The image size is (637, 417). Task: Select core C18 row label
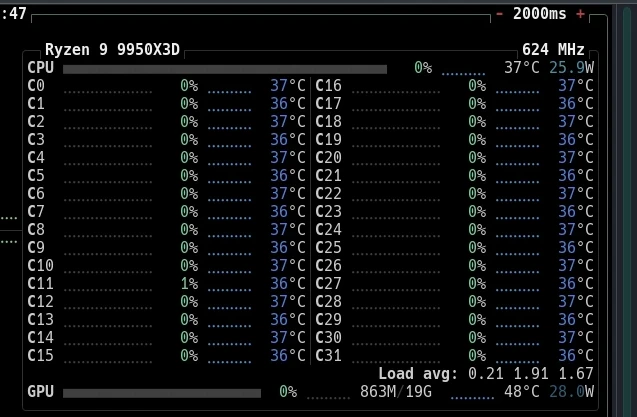point(328,122)
